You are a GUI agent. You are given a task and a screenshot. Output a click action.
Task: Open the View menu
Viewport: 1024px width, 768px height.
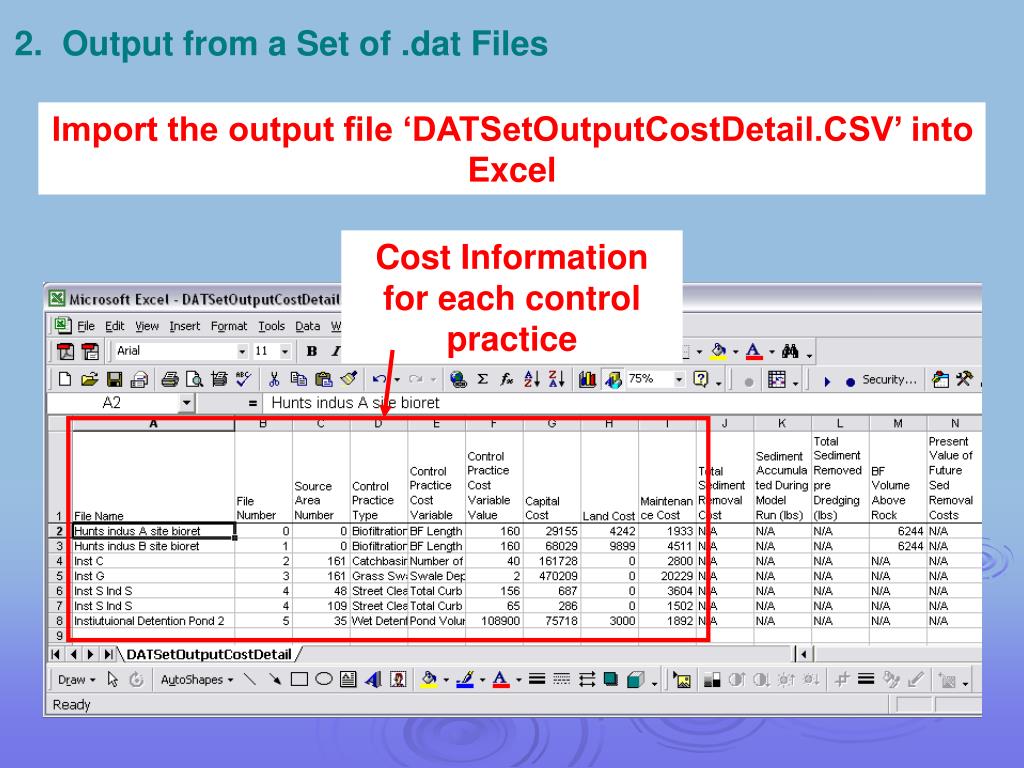click(147, 326)
